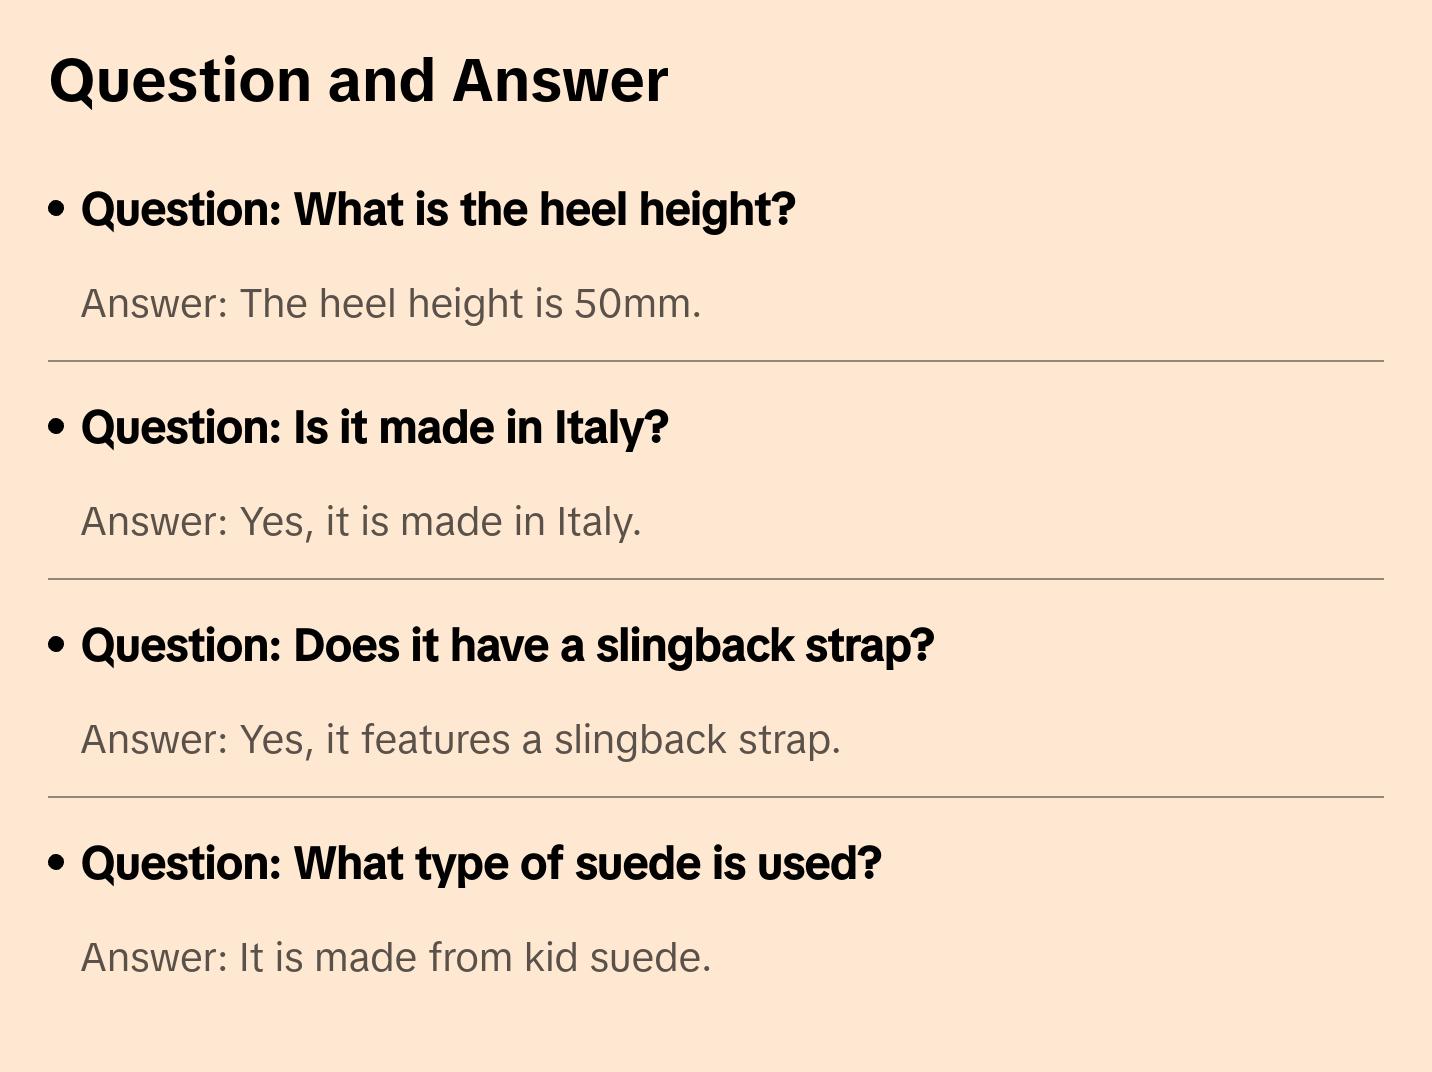Image resolution: width=1432 pixels, height=1072 pixels.
Task: Click the divider below the Italy answer
Action: (x=716, y=579)
